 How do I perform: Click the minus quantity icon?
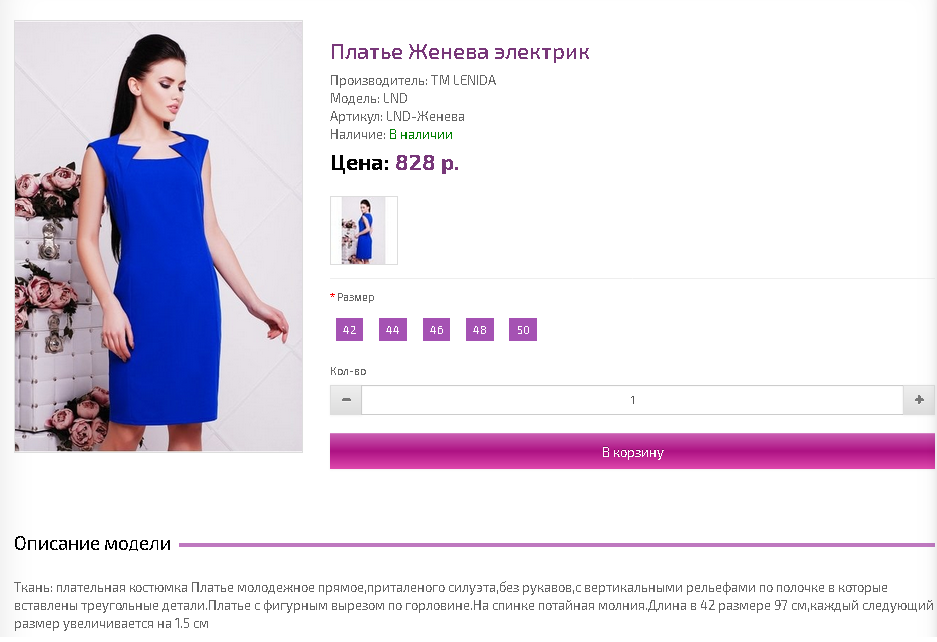tap(346, 400)
